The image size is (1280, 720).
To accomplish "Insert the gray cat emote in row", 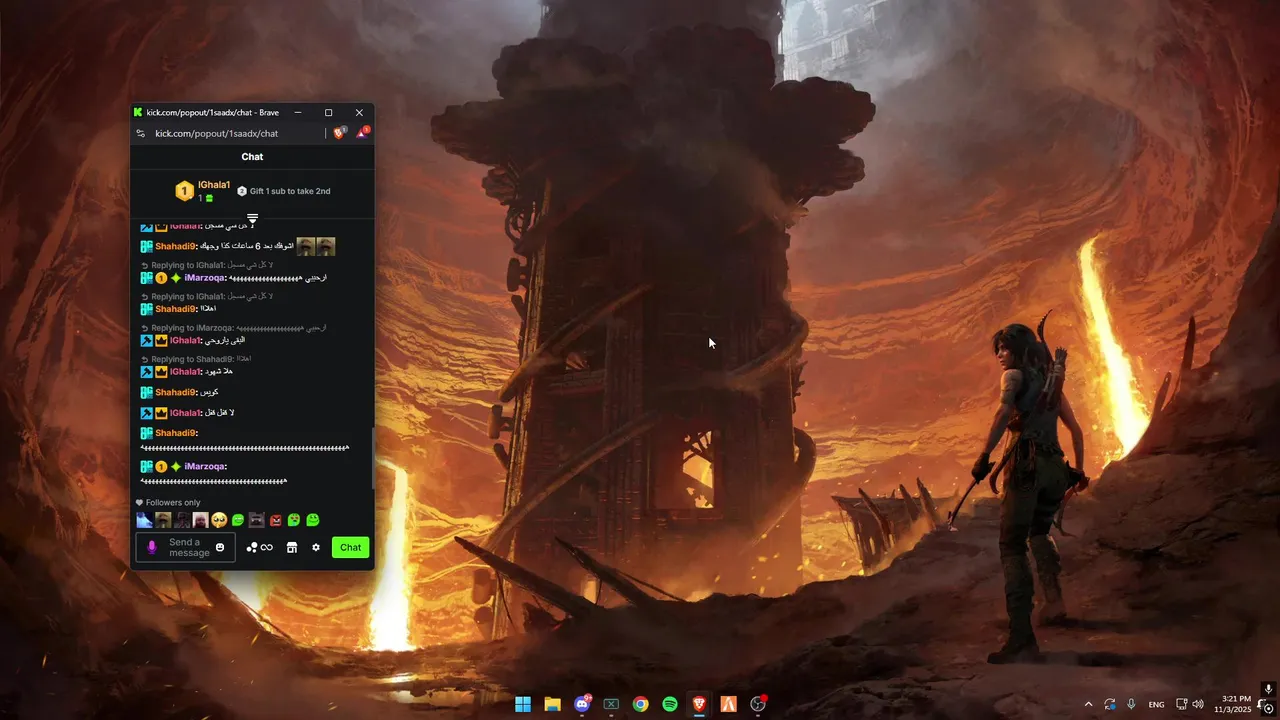I will click(x=257, y=520).
